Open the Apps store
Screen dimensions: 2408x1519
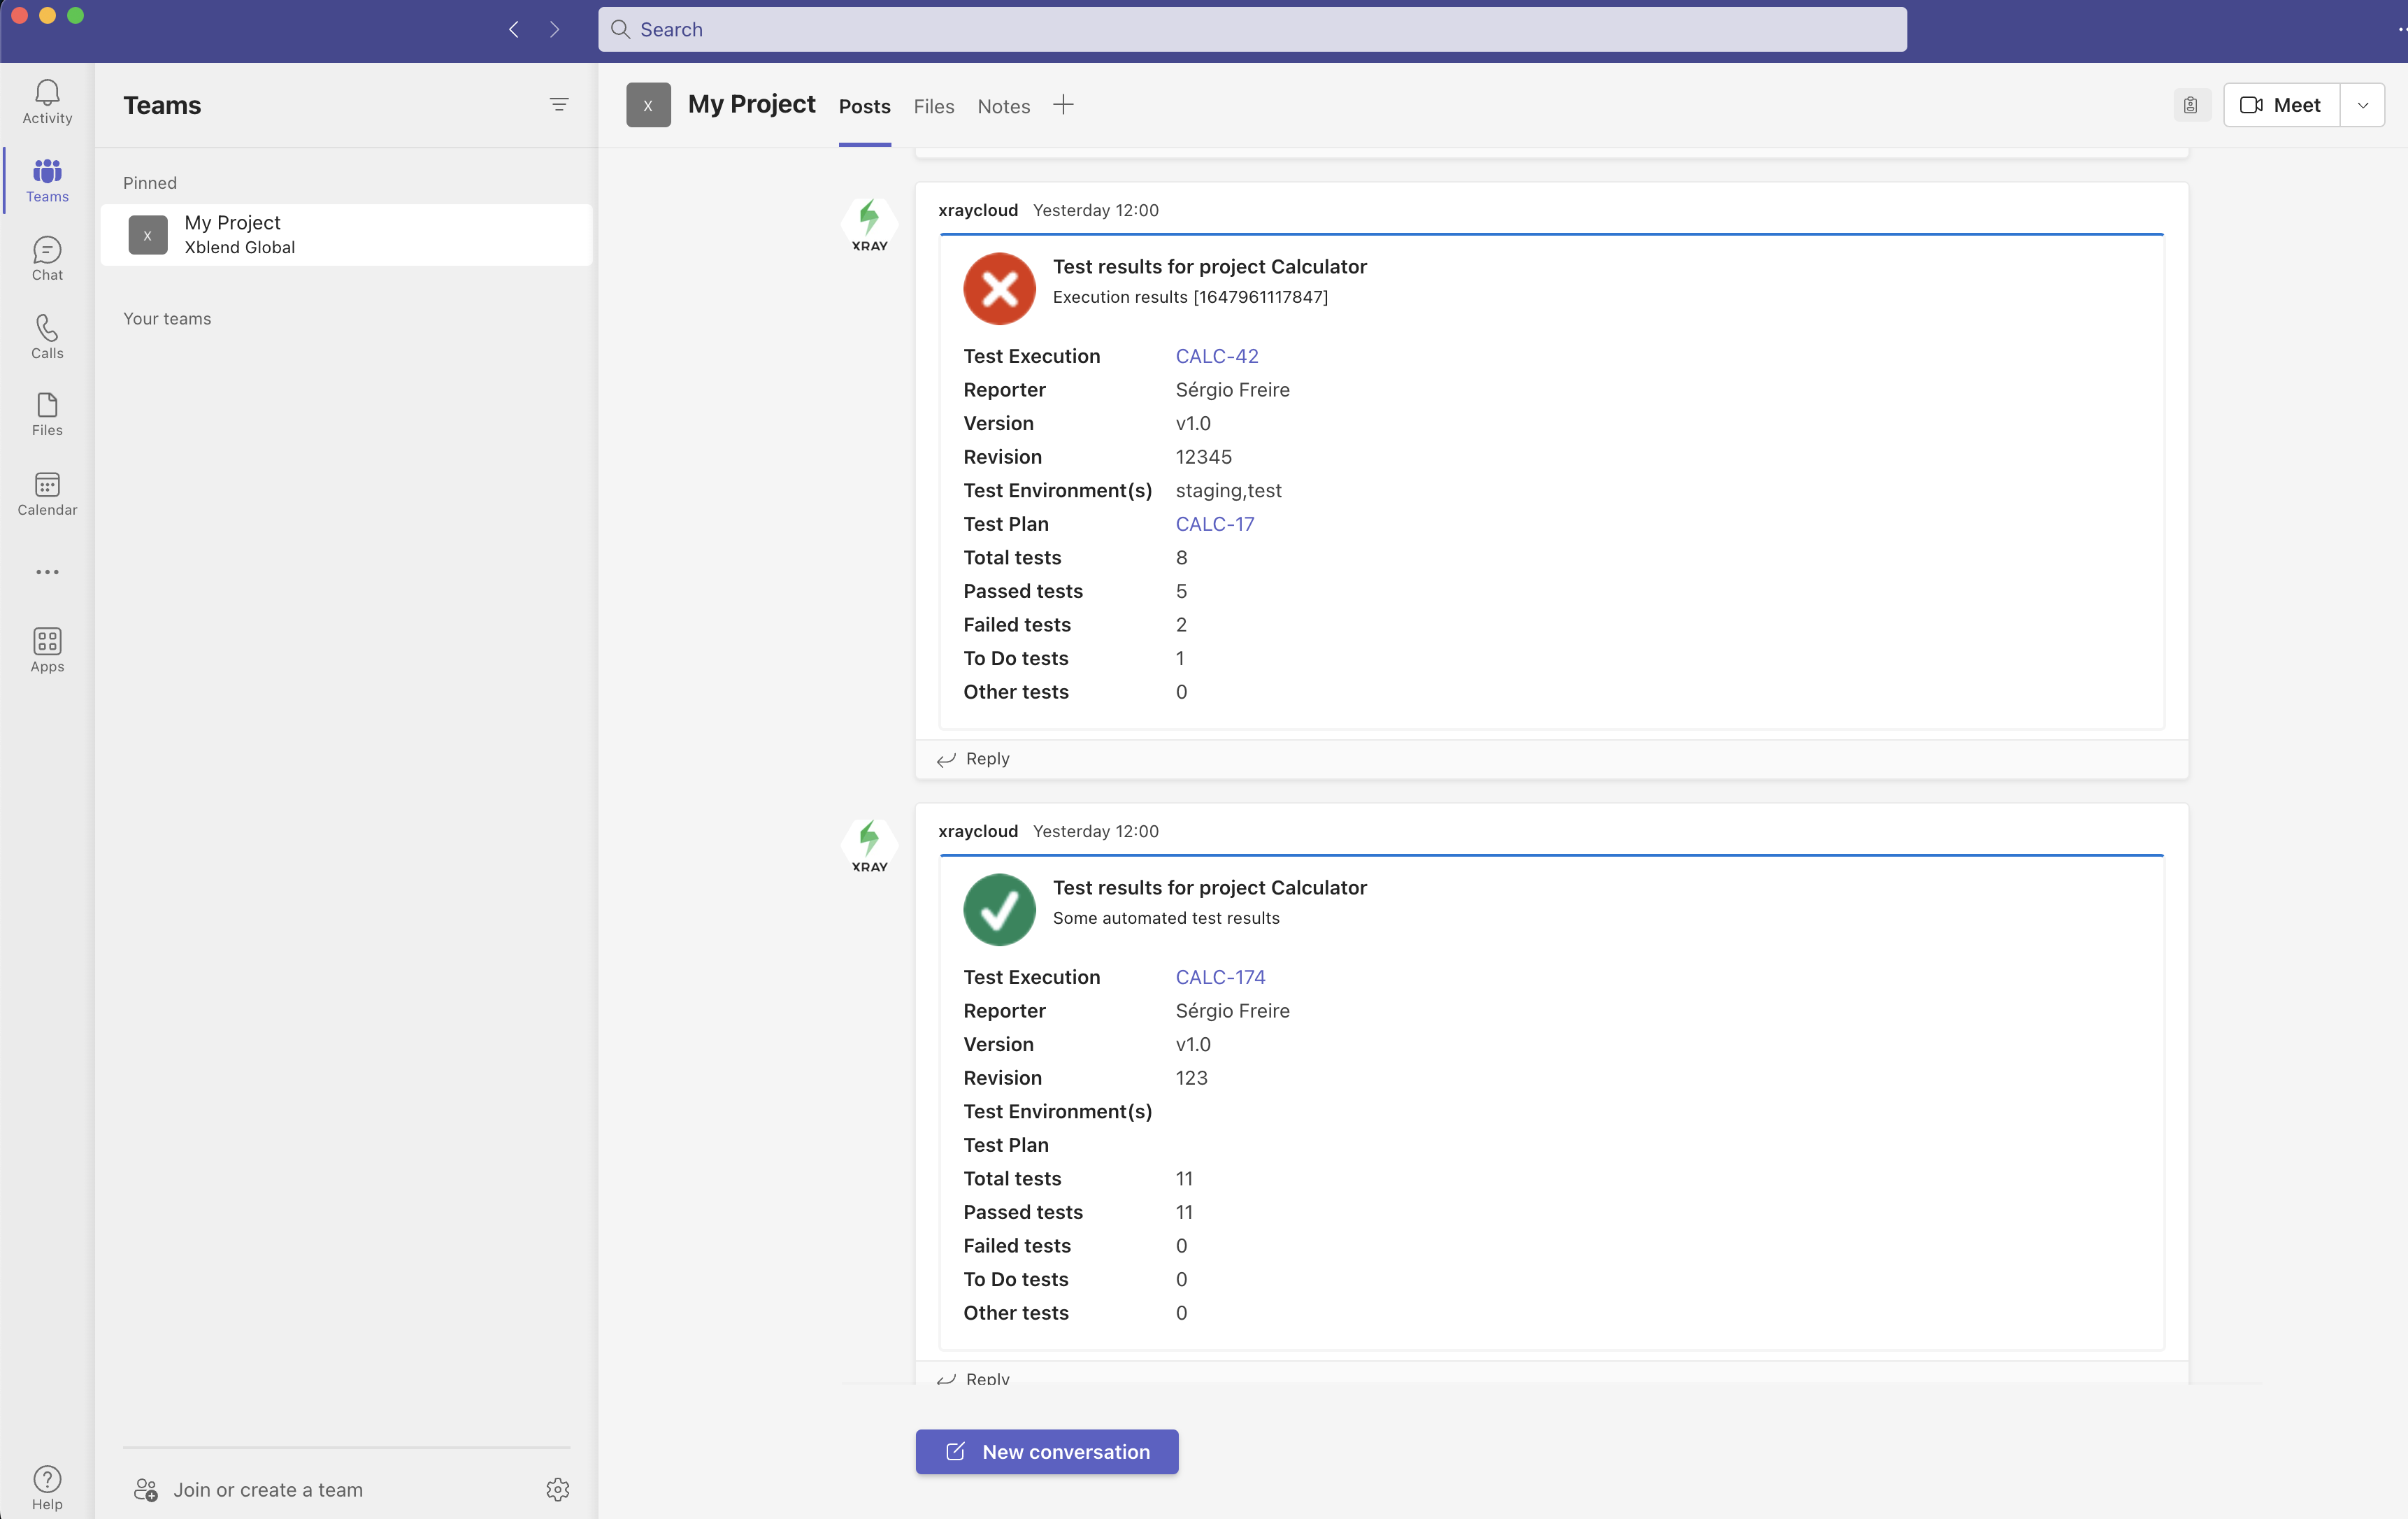pos(47,651)
